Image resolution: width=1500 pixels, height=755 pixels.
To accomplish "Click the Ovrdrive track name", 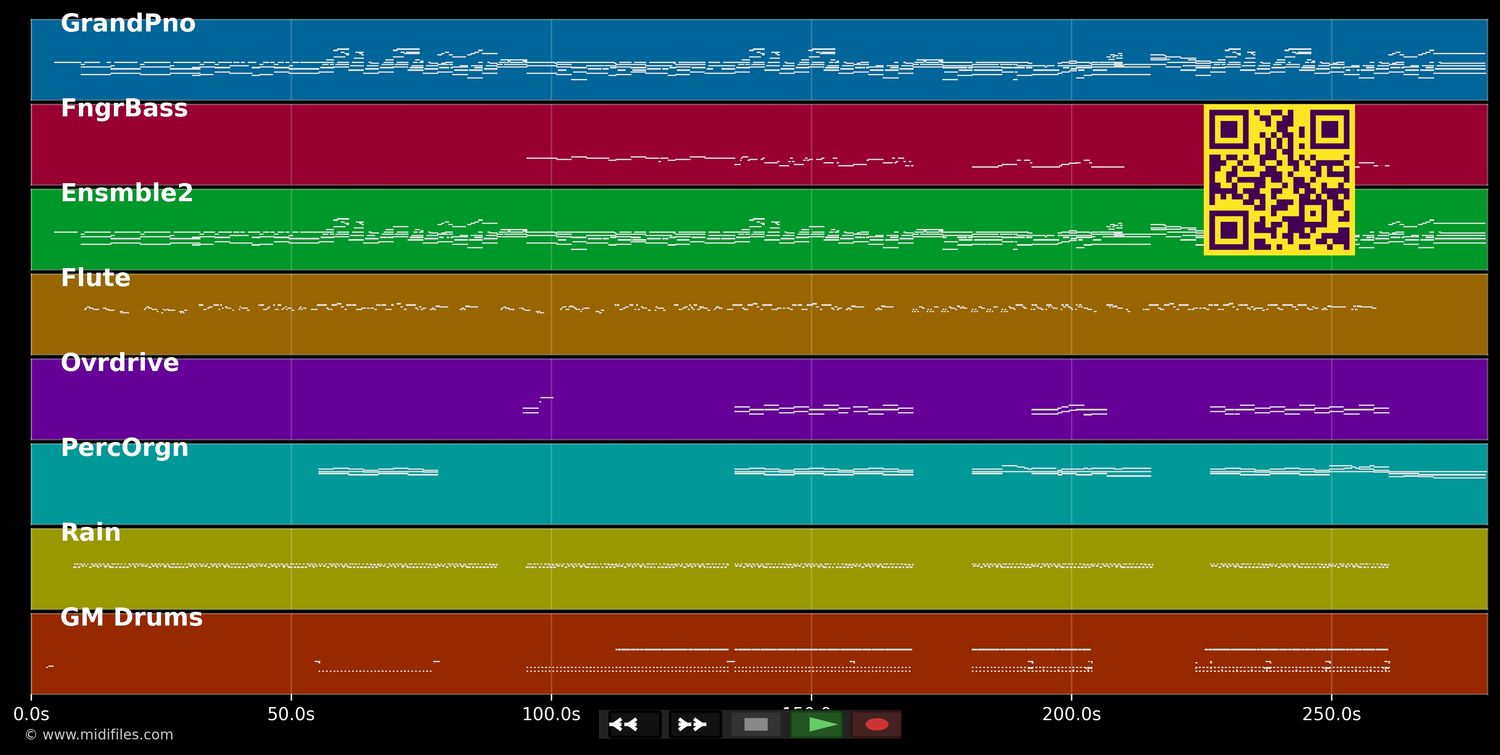I will (x=120, y=364).
